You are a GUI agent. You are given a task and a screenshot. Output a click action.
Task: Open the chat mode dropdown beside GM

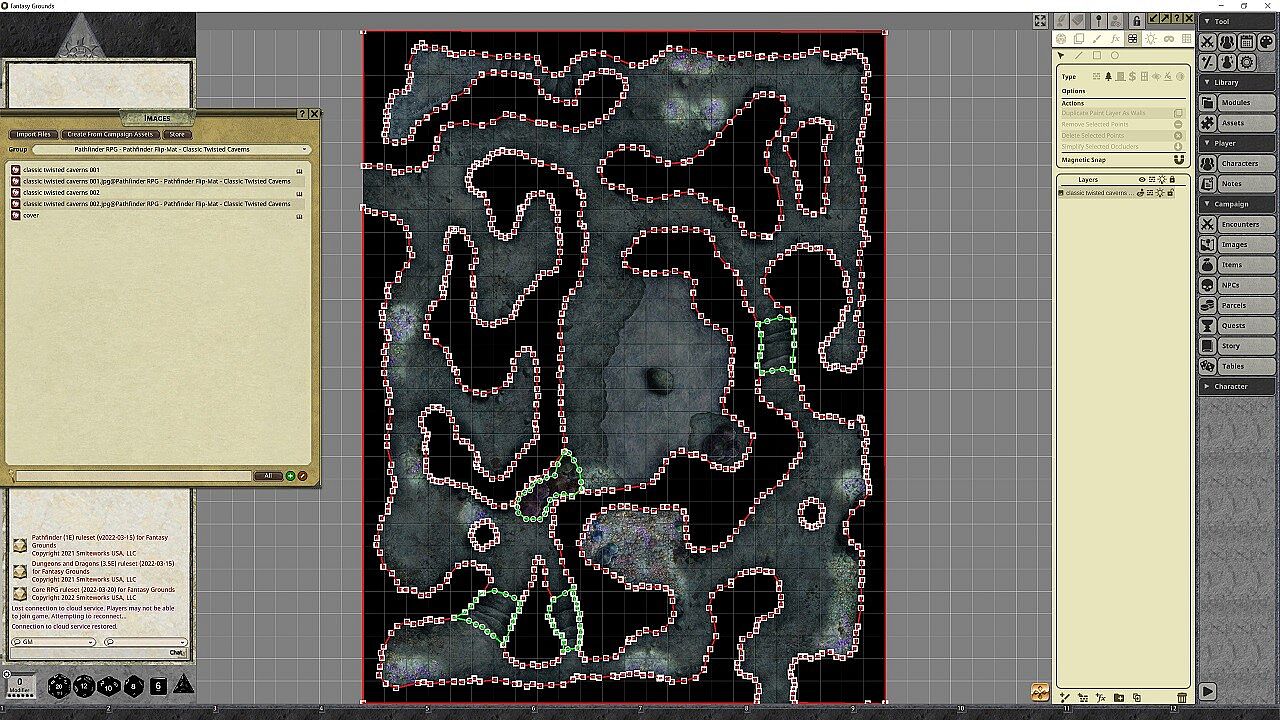click(145, 642)
